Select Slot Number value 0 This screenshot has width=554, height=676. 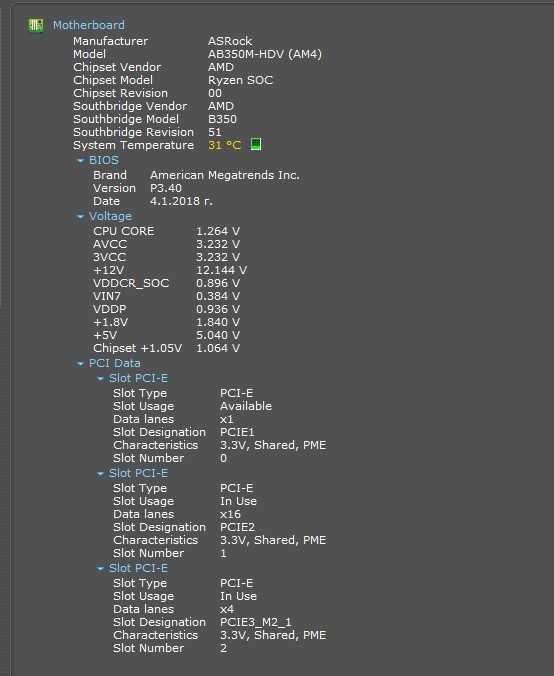click(223, 458)
